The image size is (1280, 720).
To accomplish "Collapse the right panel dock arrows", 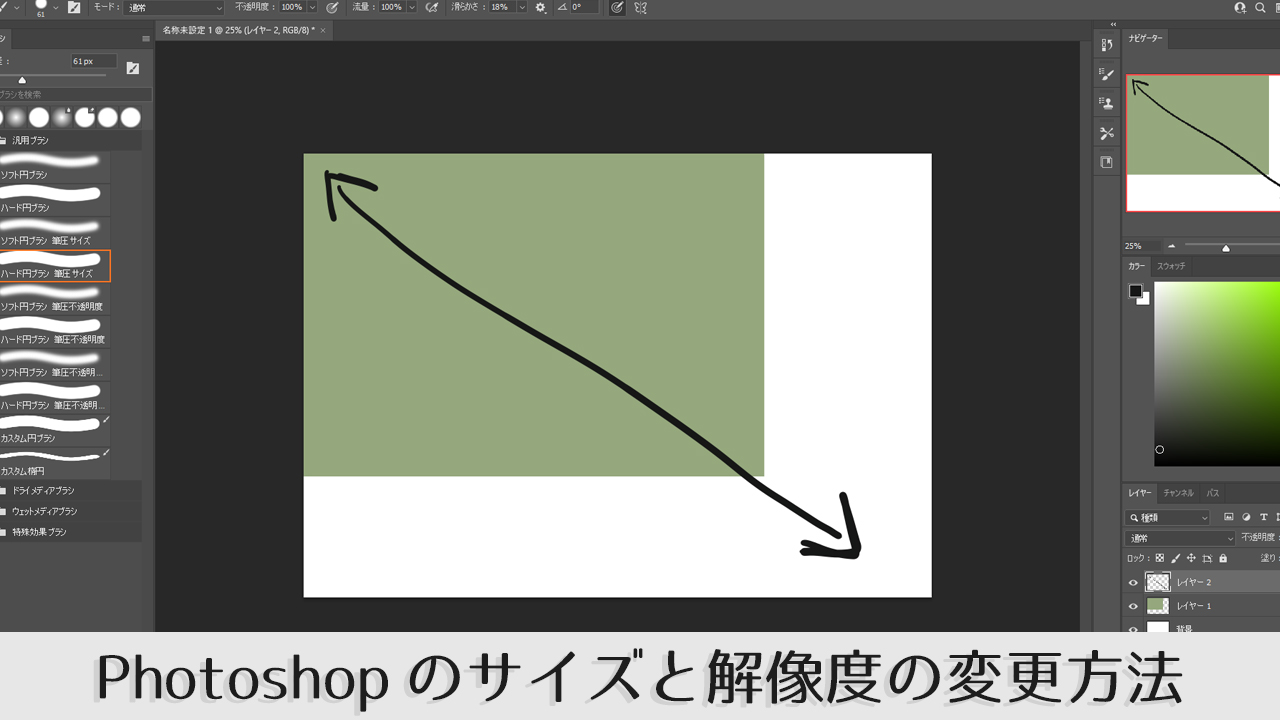I will click(x=1113, y=25).
